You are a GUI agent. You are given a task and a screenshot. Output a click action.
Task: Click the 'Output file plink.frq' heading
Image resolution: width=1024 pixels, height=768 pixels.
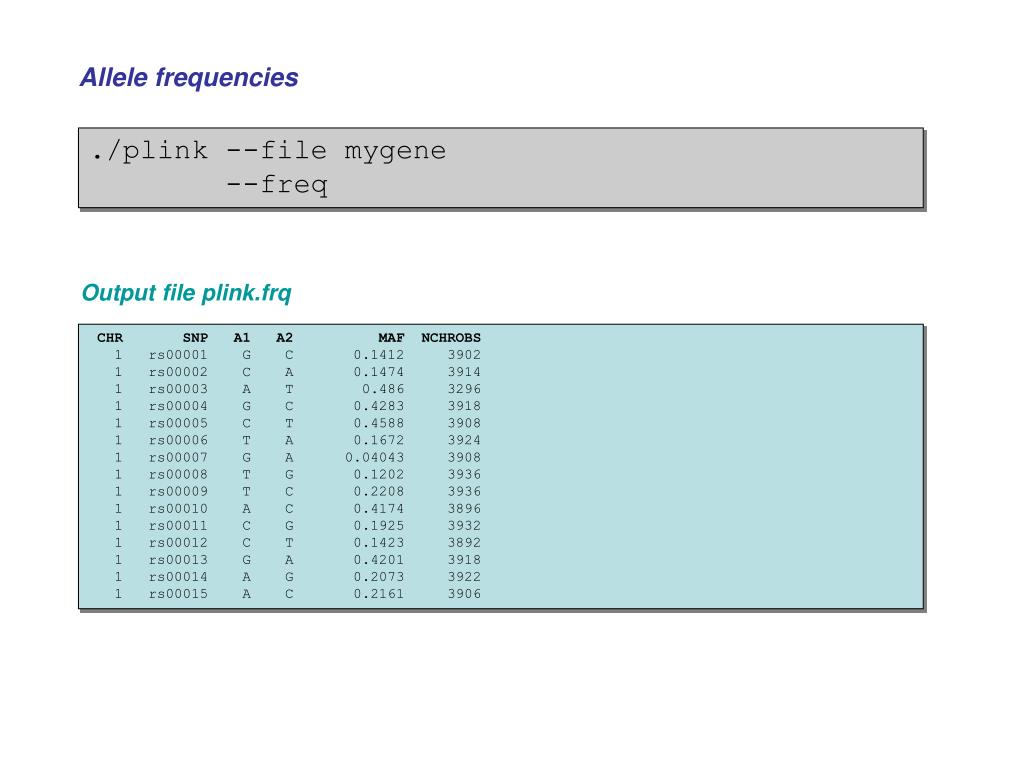point(186,293)
